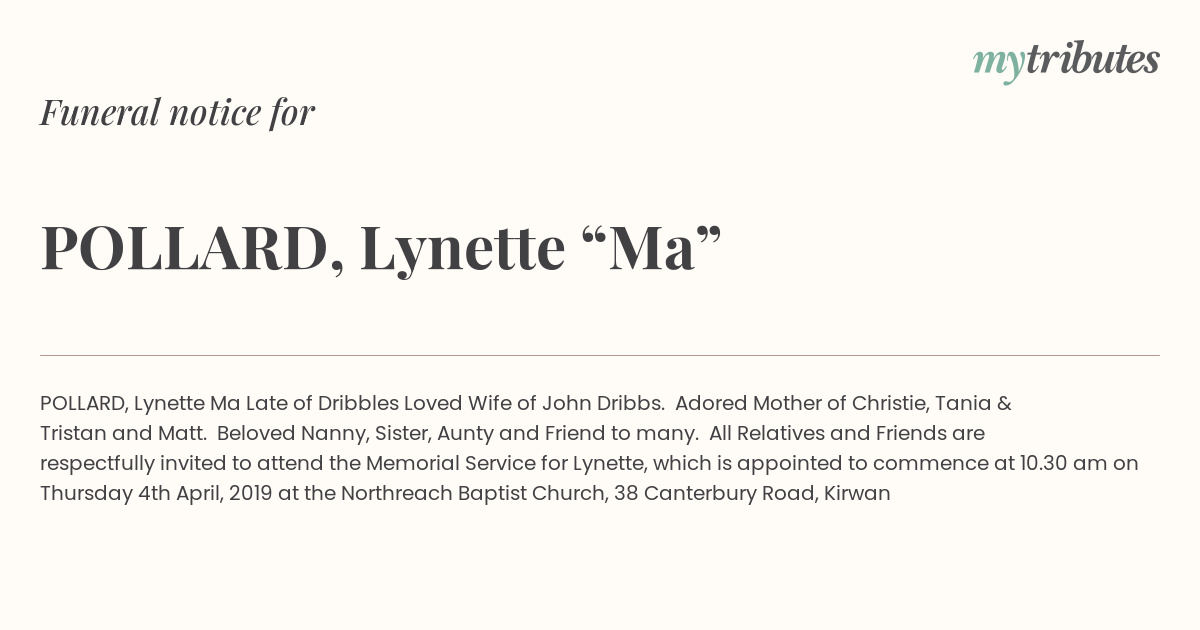Click the names "Christie, Tania &"
Screen dimensions: 1200x630
click(932, 403)
